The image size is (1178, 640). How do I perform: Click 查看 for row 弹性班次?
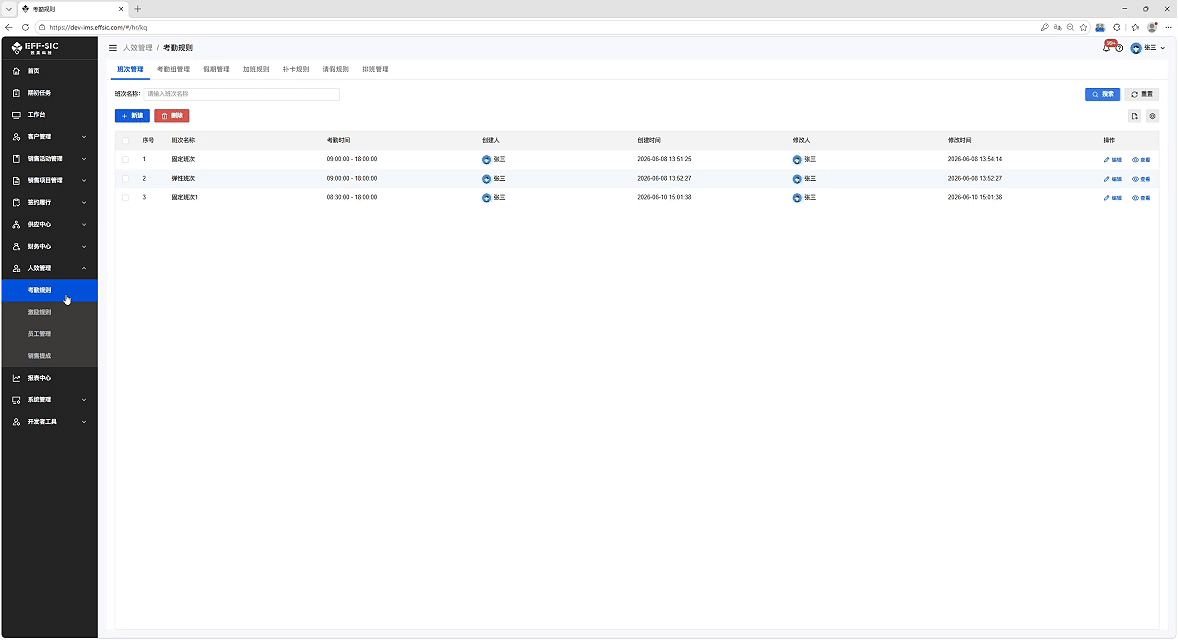[1141, 179]
